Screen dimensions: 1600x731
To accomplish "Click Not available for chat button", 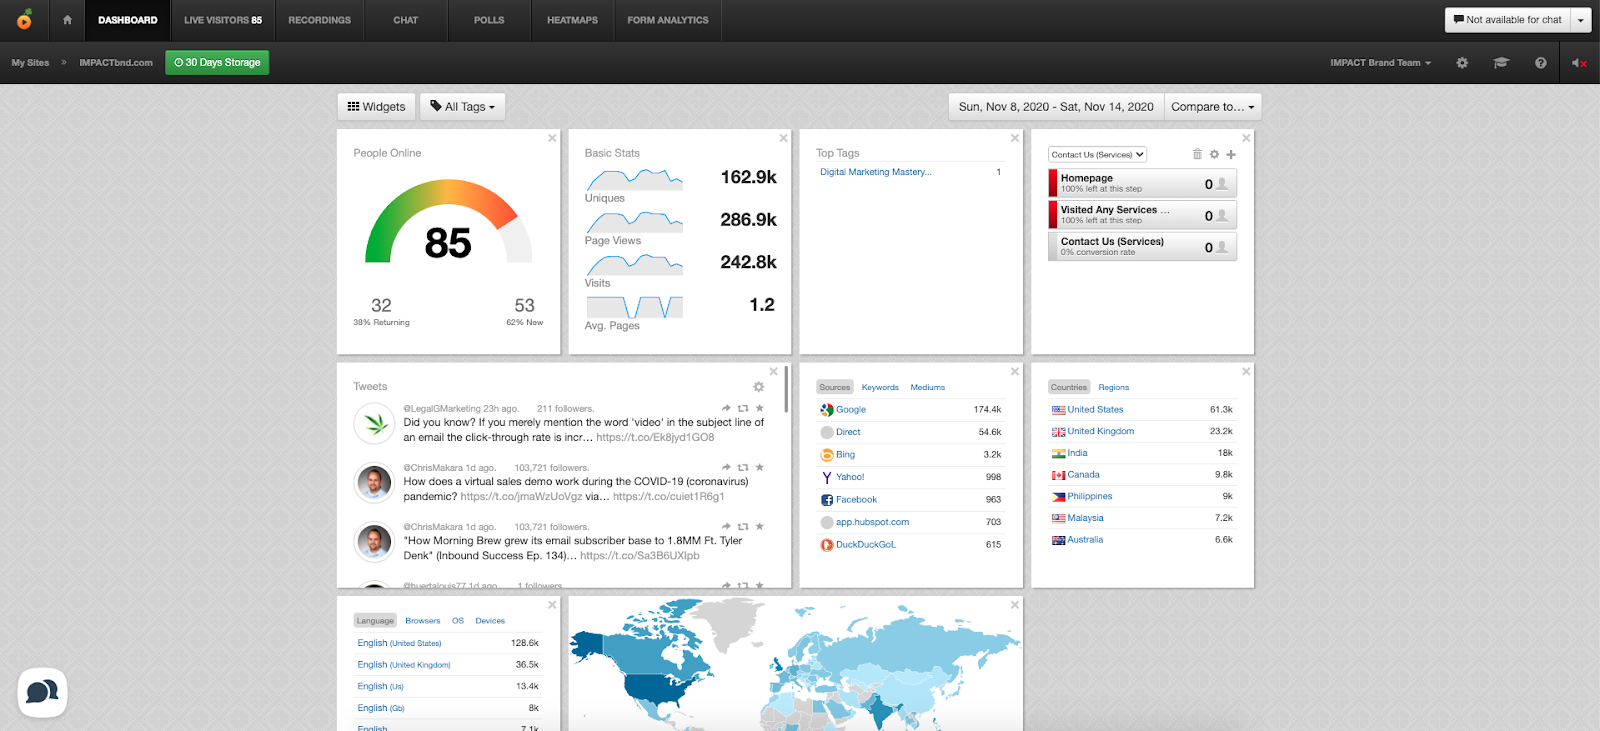I will coord(1507,20).
